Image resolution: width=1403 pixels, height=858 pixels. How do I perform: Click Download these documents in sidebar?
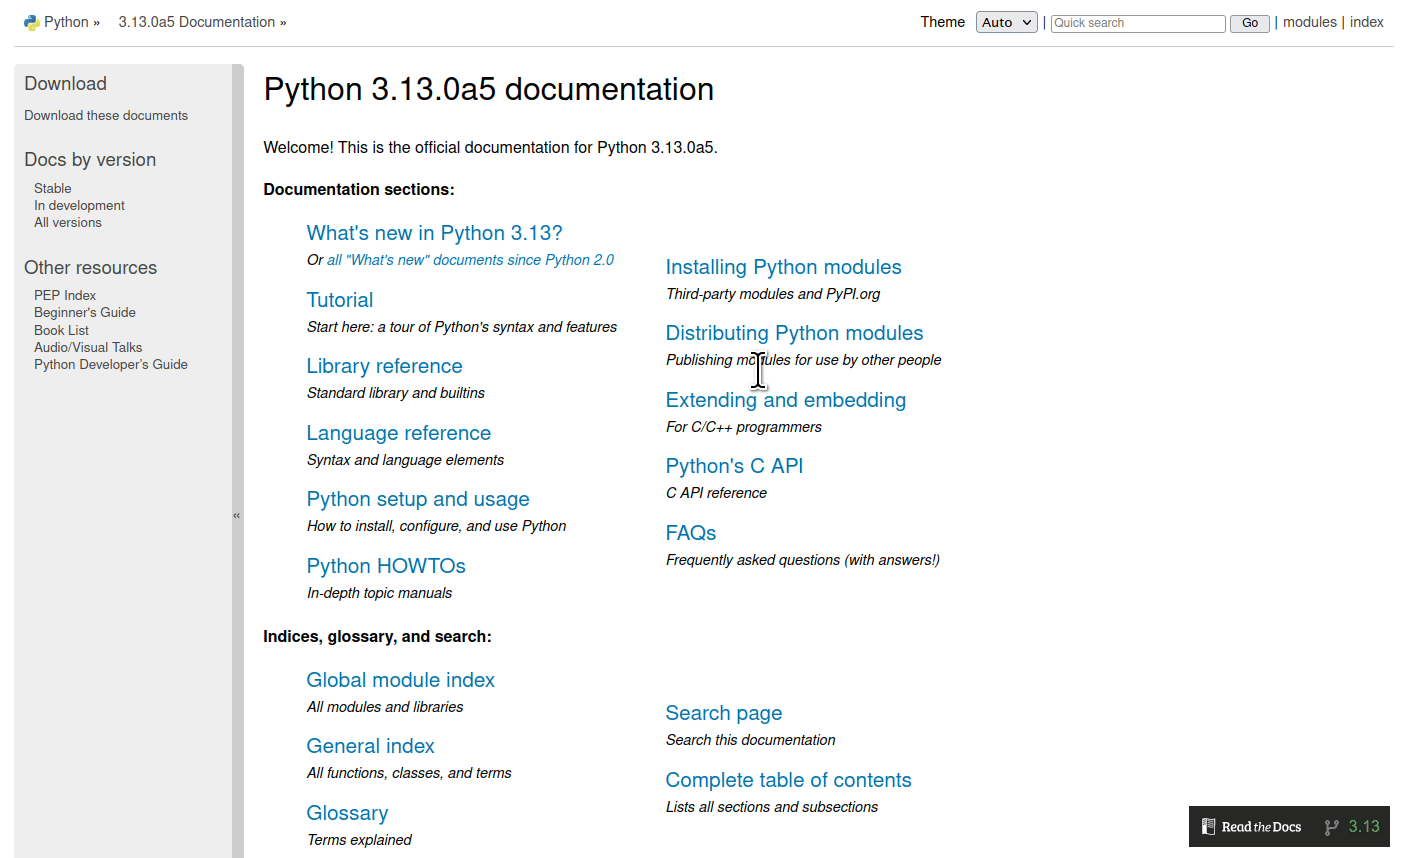click(106, 116)
